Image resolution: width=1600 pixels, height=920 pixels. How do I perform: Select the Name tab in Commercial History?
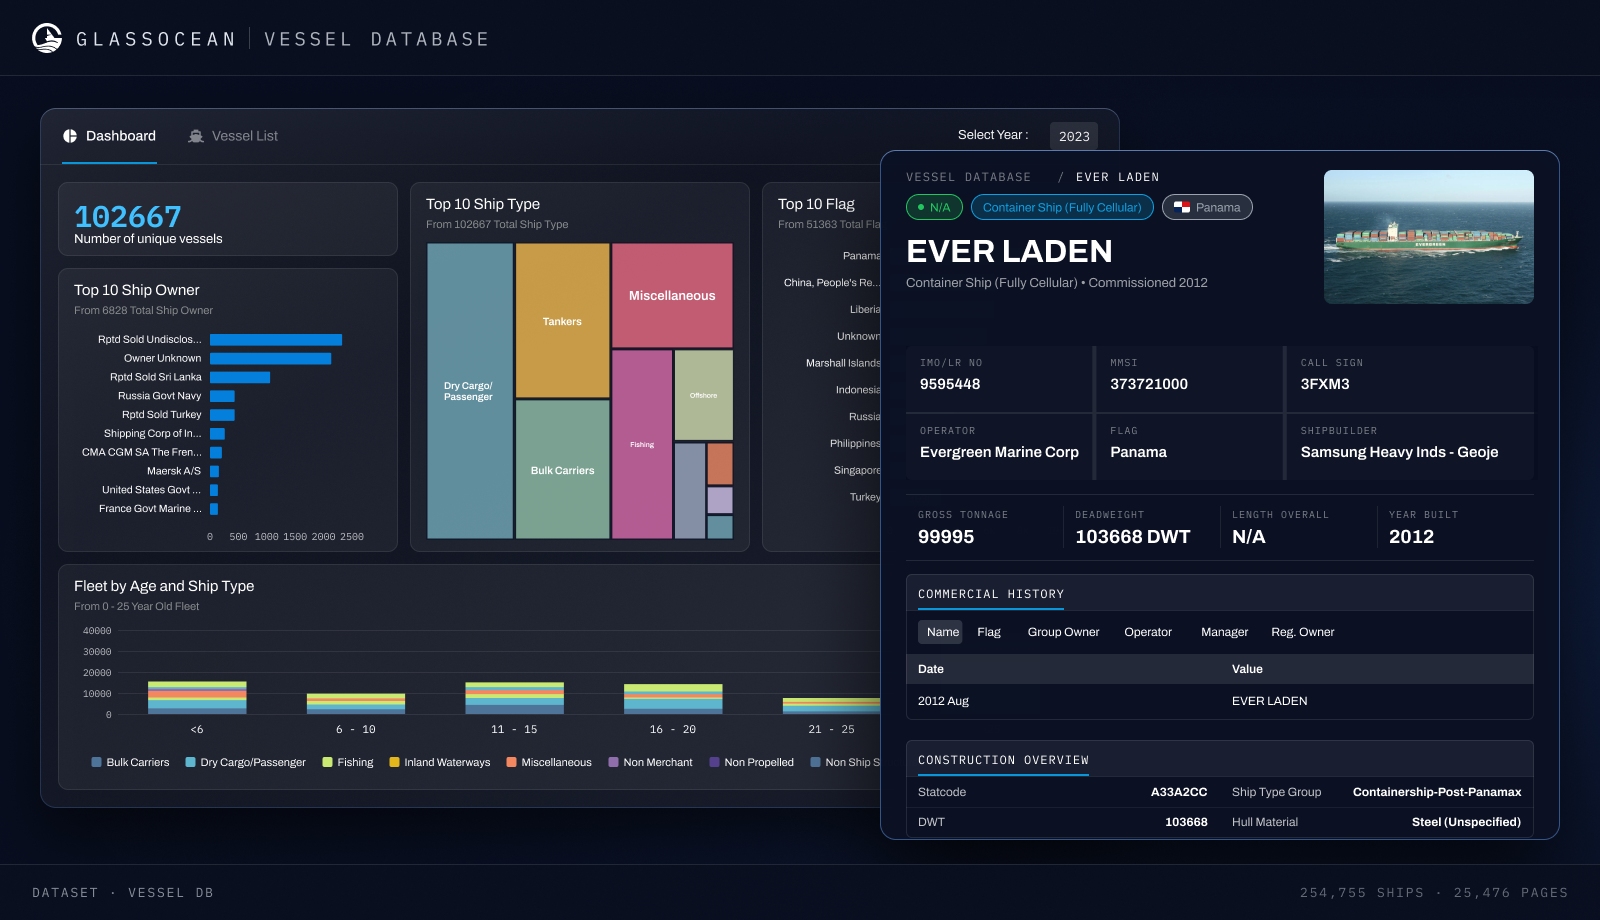pos(942,632)
